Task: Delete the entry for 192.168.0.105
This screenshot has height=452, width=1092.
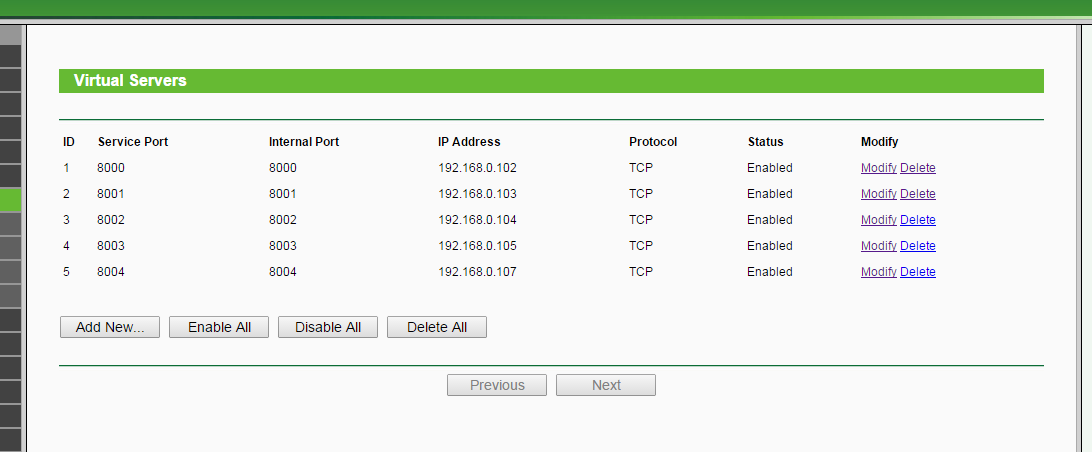Action: (917, 246)
